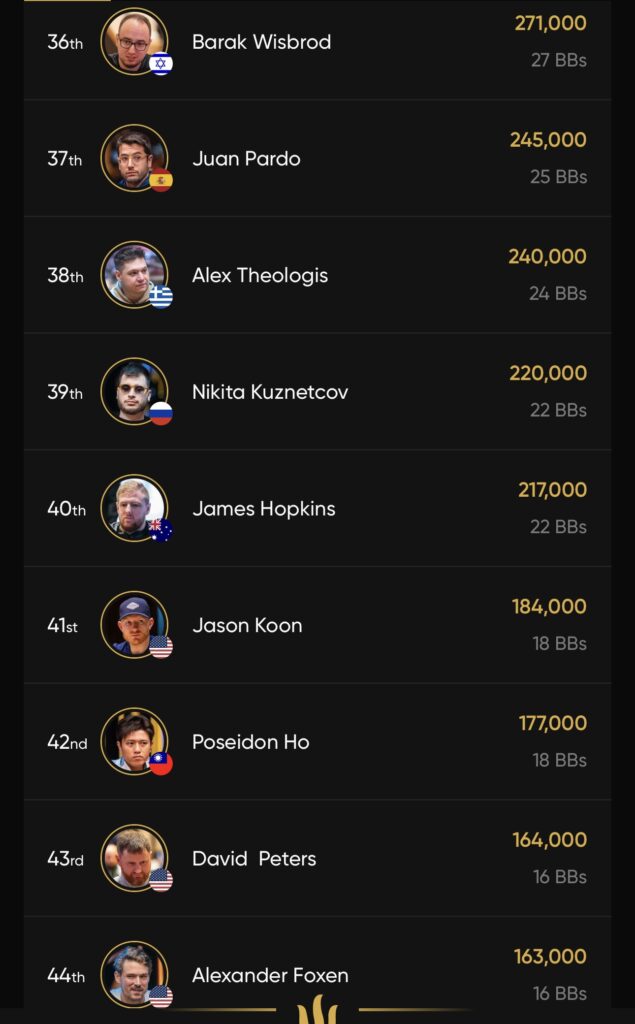The height and width of the screenshot is (1024, 635).
Task: Click the Spain flag badge
Action: pyautogui.click(x=161, y=181)
